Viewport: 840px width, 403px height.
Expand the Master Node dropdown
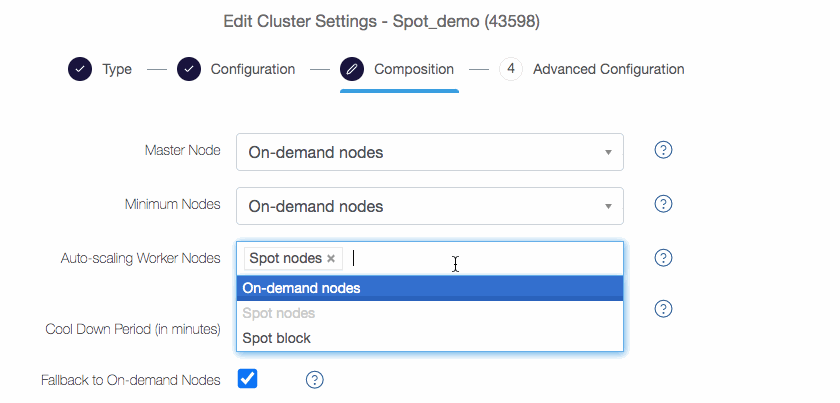click(x=430, y=152)
